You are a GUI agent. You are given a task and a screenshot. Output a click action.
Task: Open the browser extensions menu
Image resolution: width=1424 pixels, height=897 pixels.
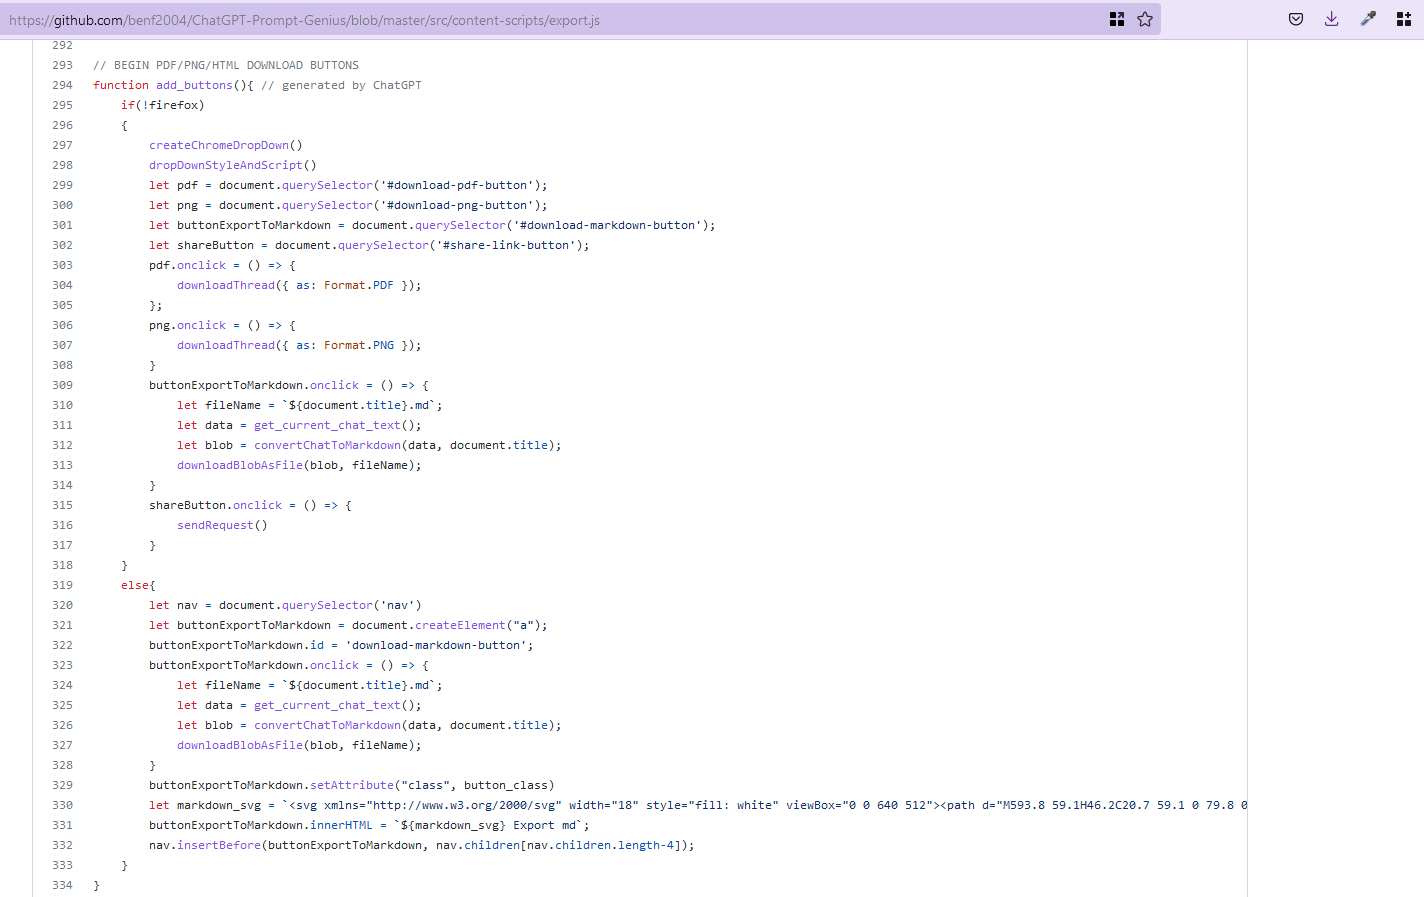coord(1403,18)
